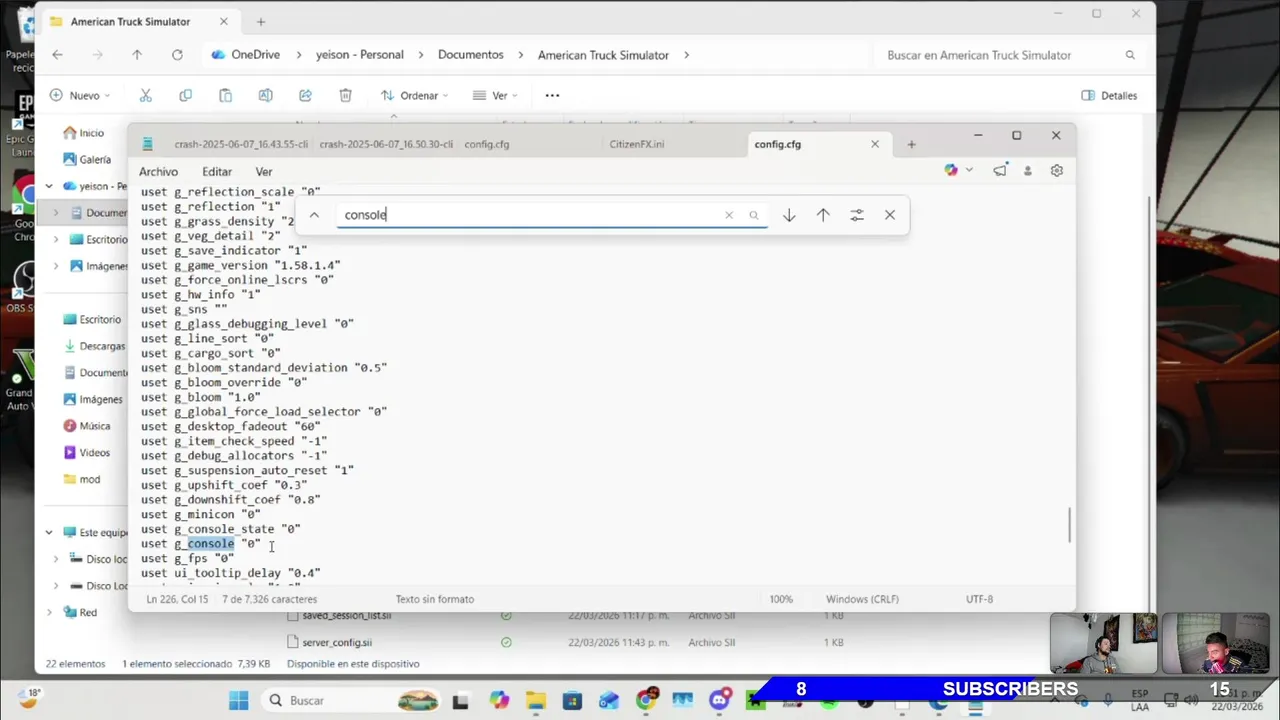1280x720 pixels.
Task: Open the Copilot dropdown arrow in Notepad
Action: 969,171
